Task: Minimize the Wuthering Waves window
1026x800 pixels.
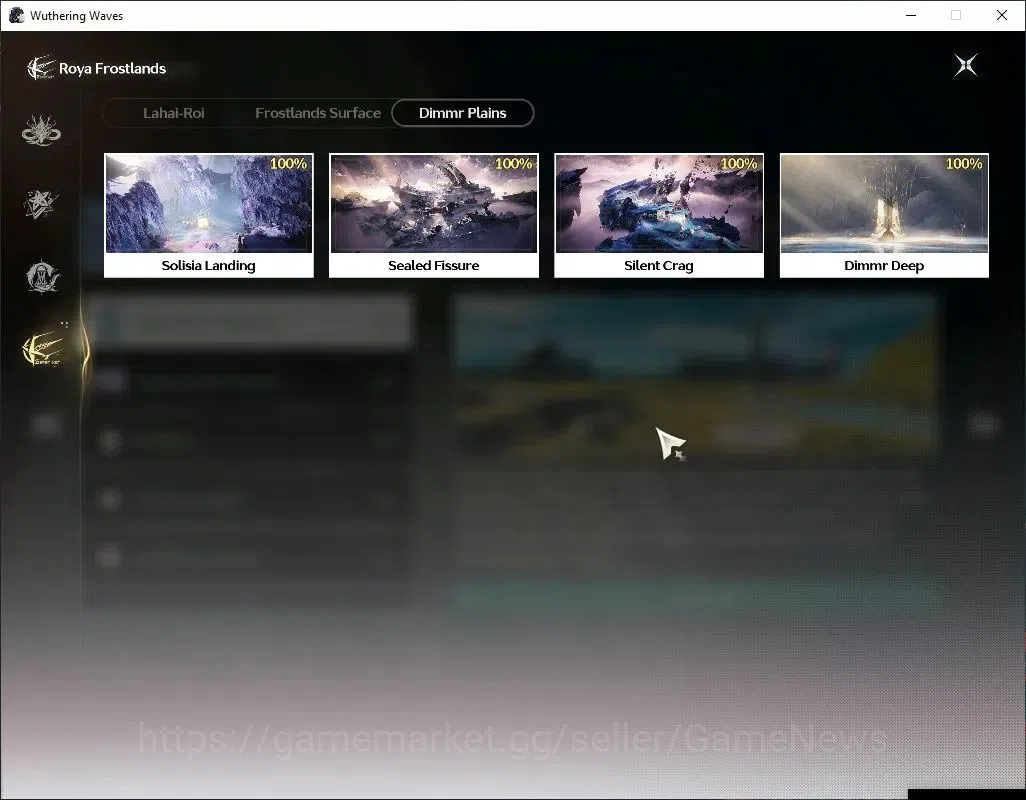Action: coord(911,15)
